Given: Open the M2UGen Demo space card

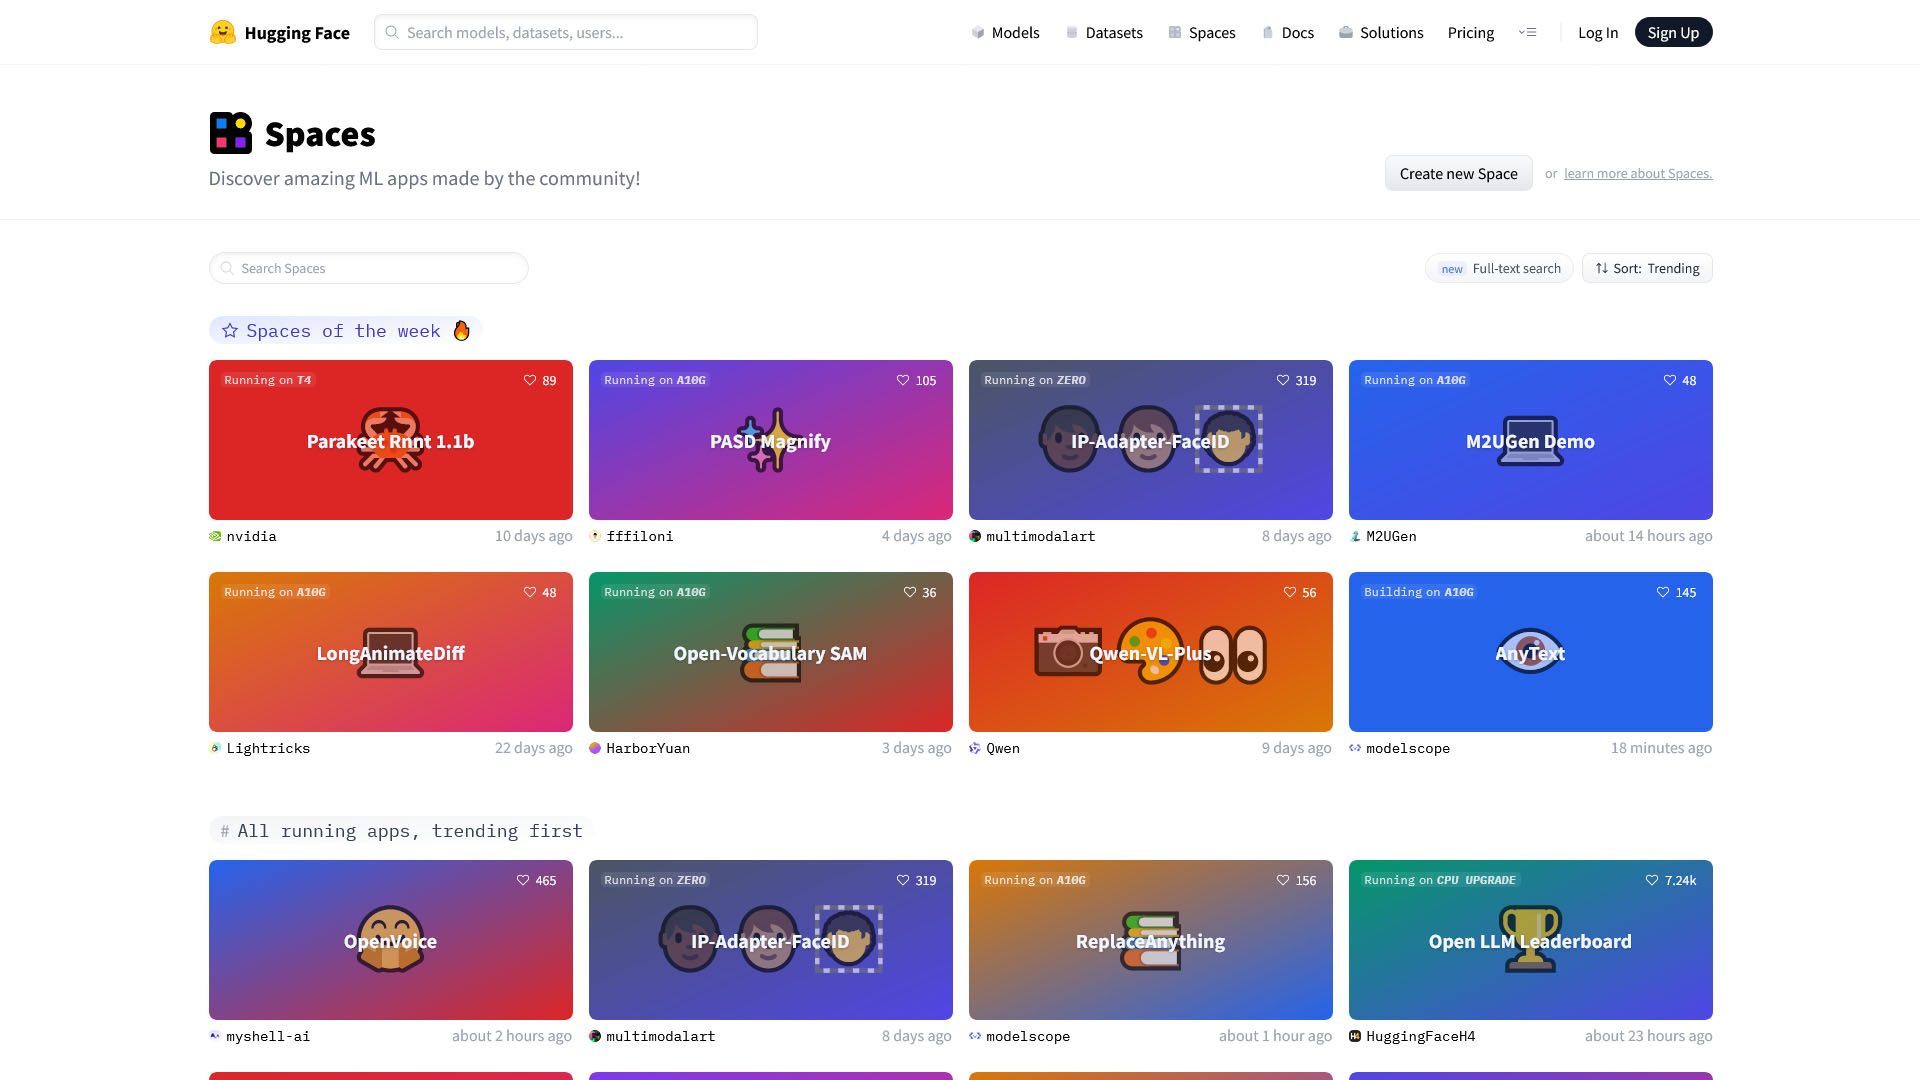Looking at the screenshot, I should coord(1530,440).
